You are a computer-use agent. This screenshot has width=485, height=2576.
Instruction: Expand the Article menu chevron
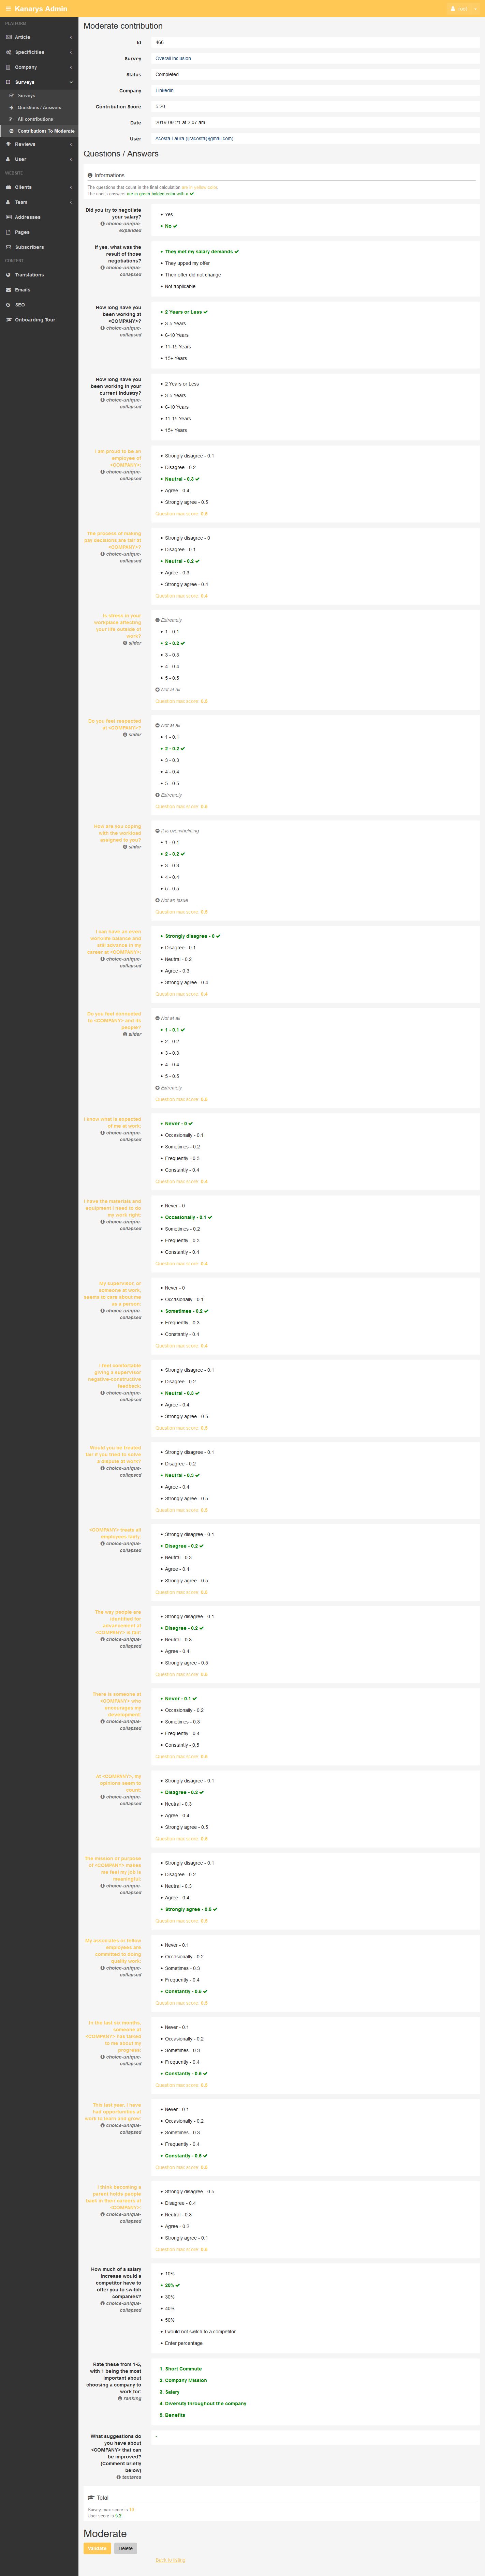click(x=71, y=37)
